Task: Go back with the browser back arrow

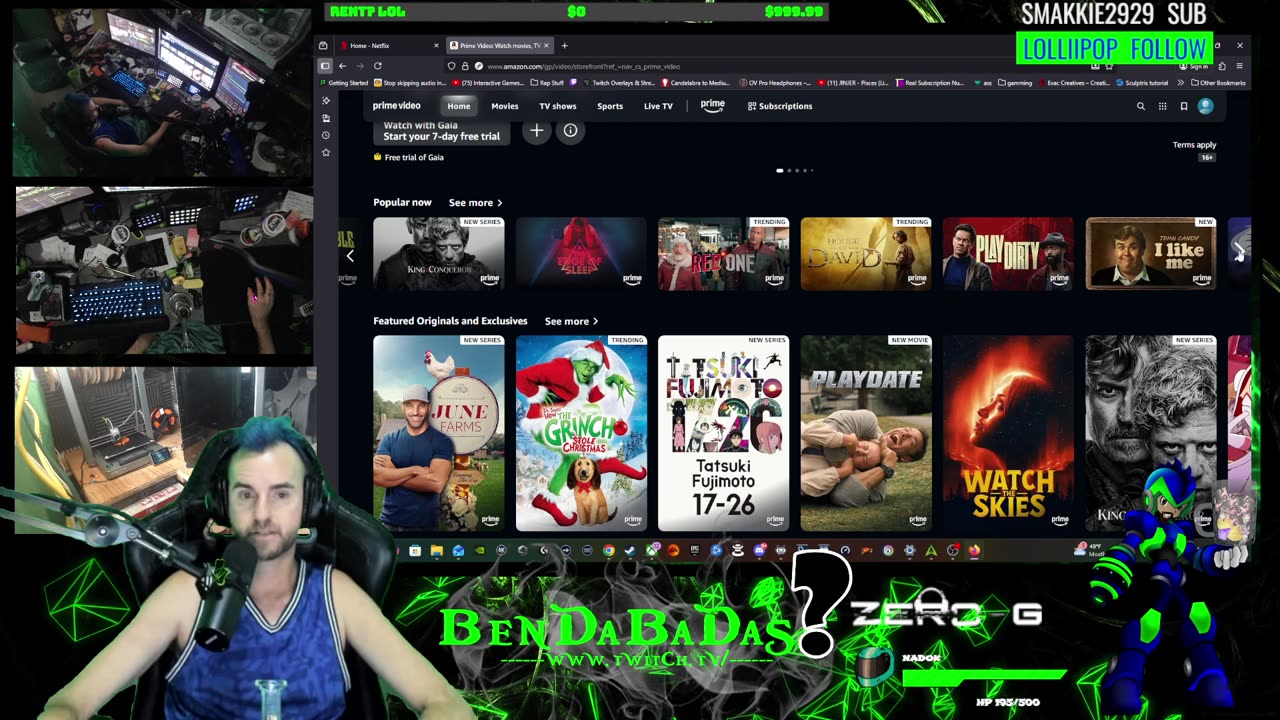Action: [342, 66]
